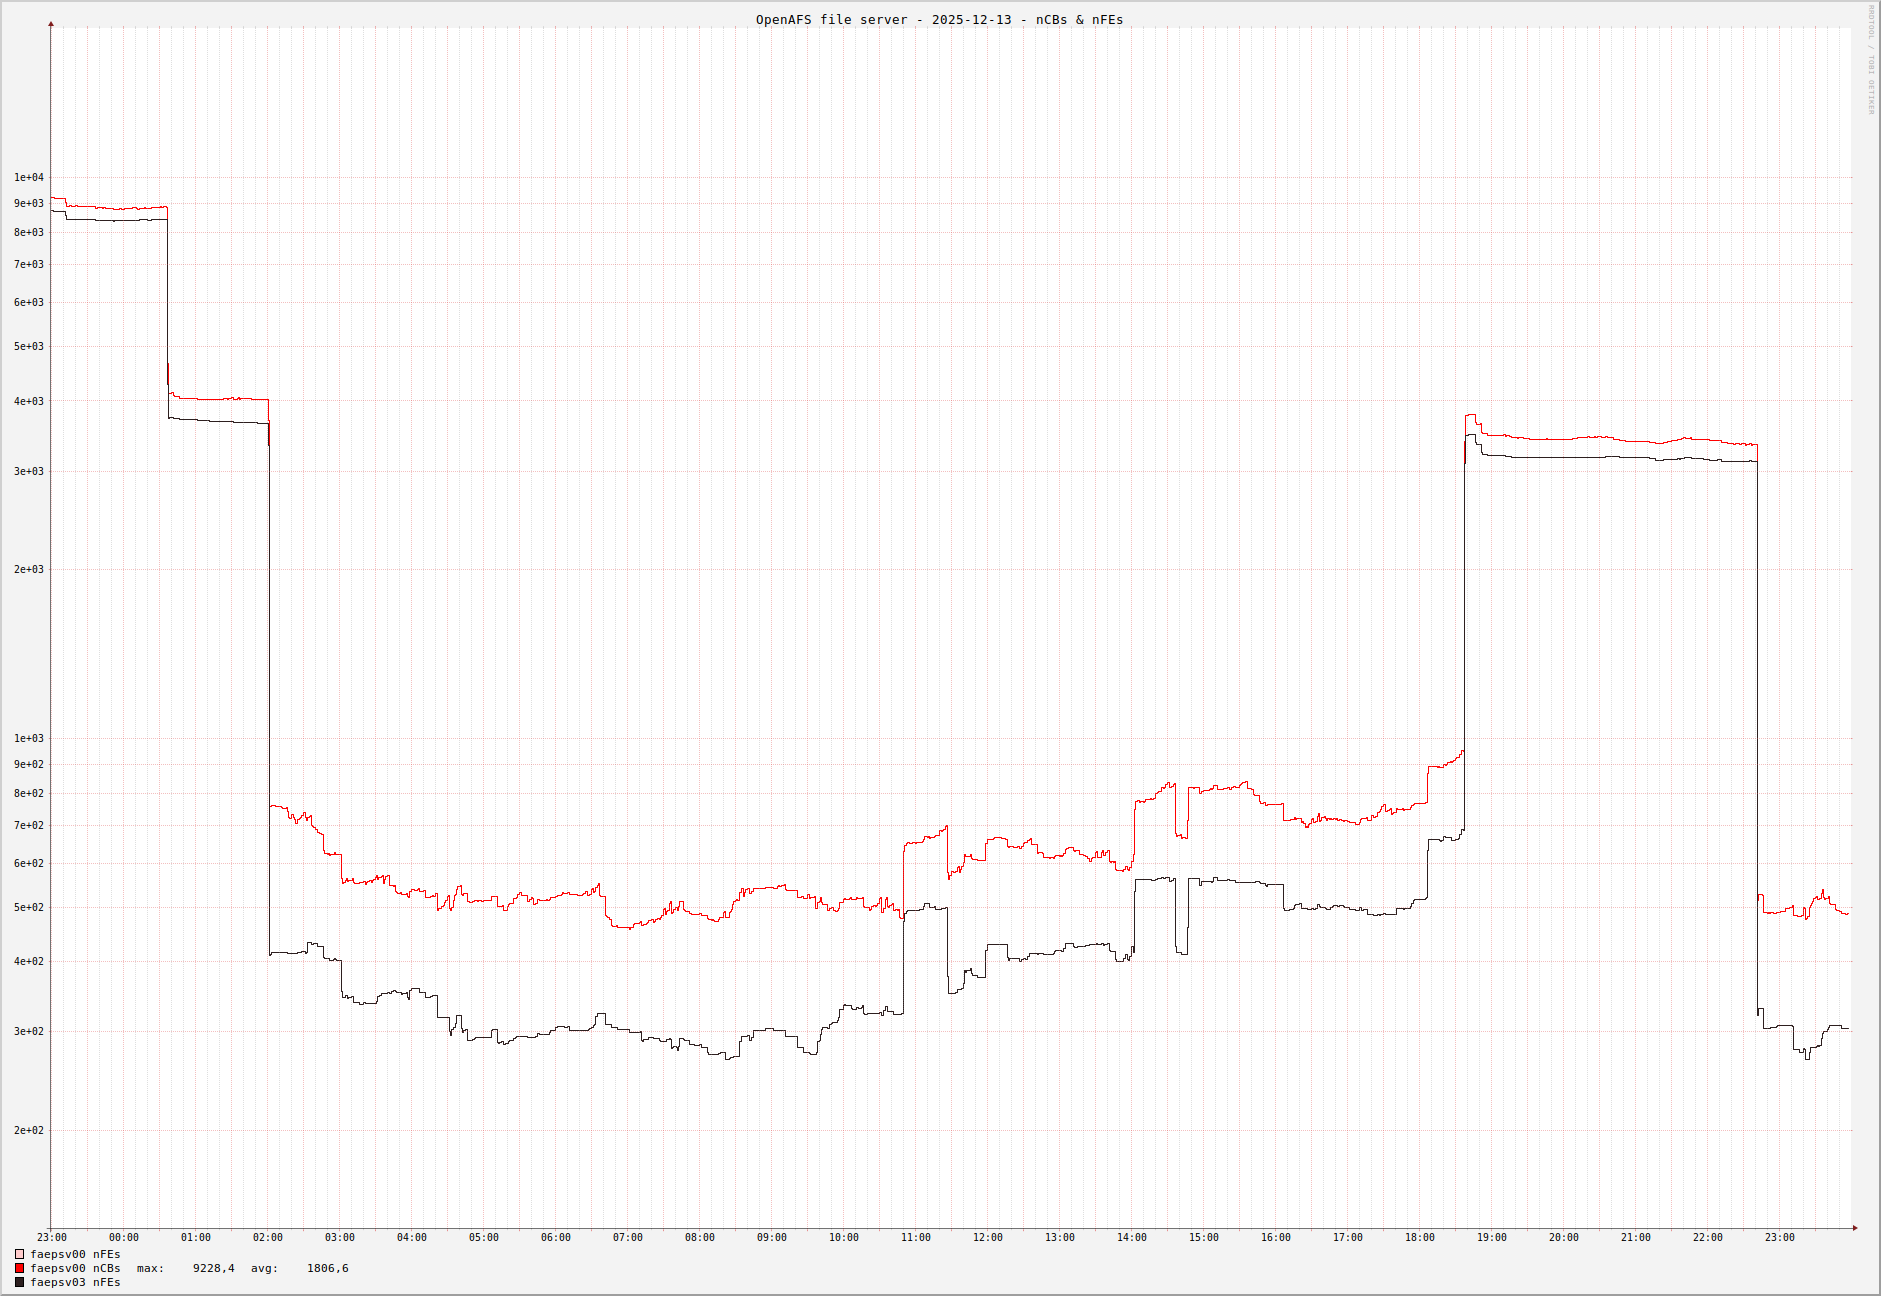Click the red arrow at x-axis end
Image resolution: width=1881 pixels, height=1296 pixels.
tap(1854, 1227)
